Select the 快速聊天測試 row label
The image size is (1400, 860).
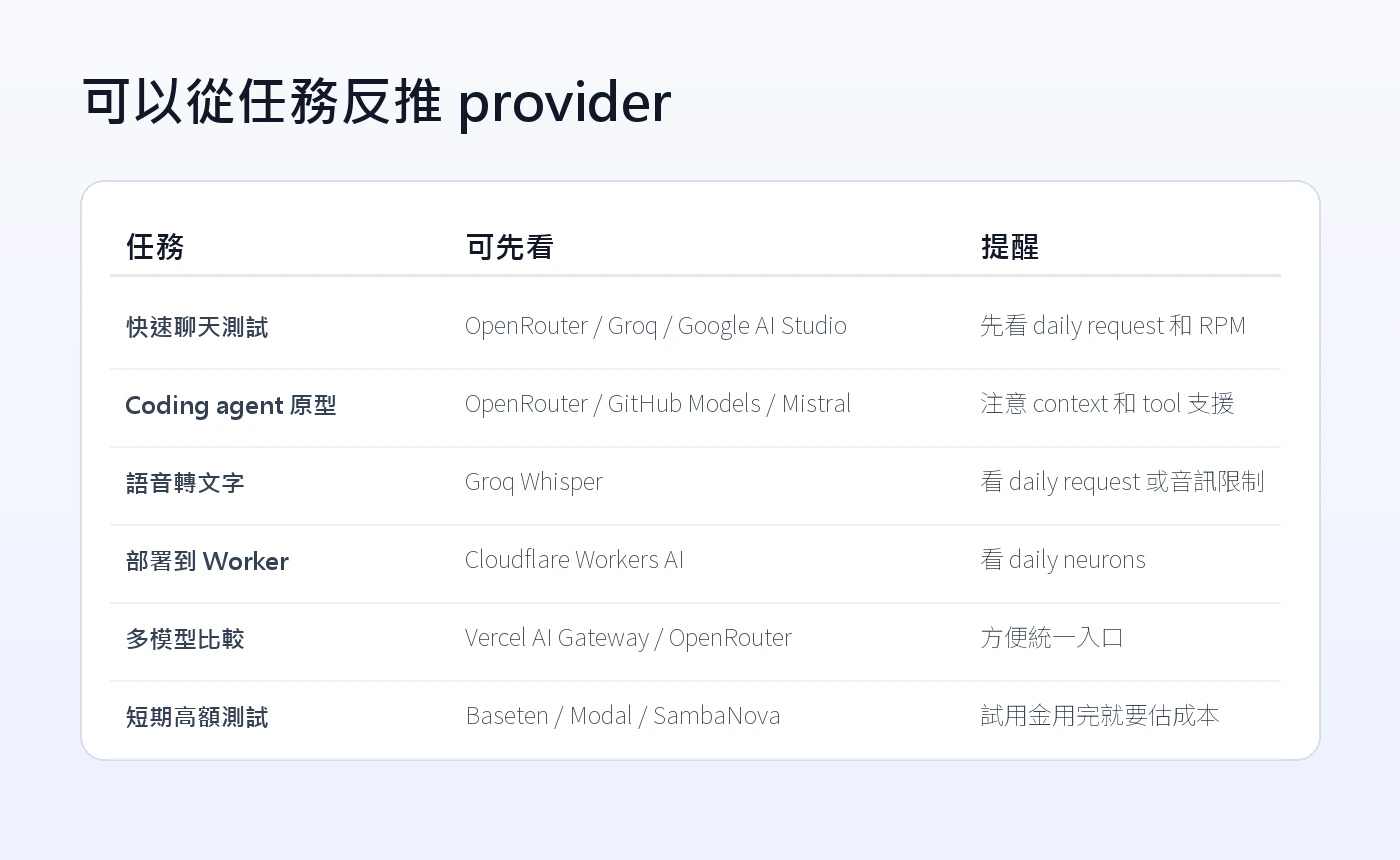click(x=197, y=327)
